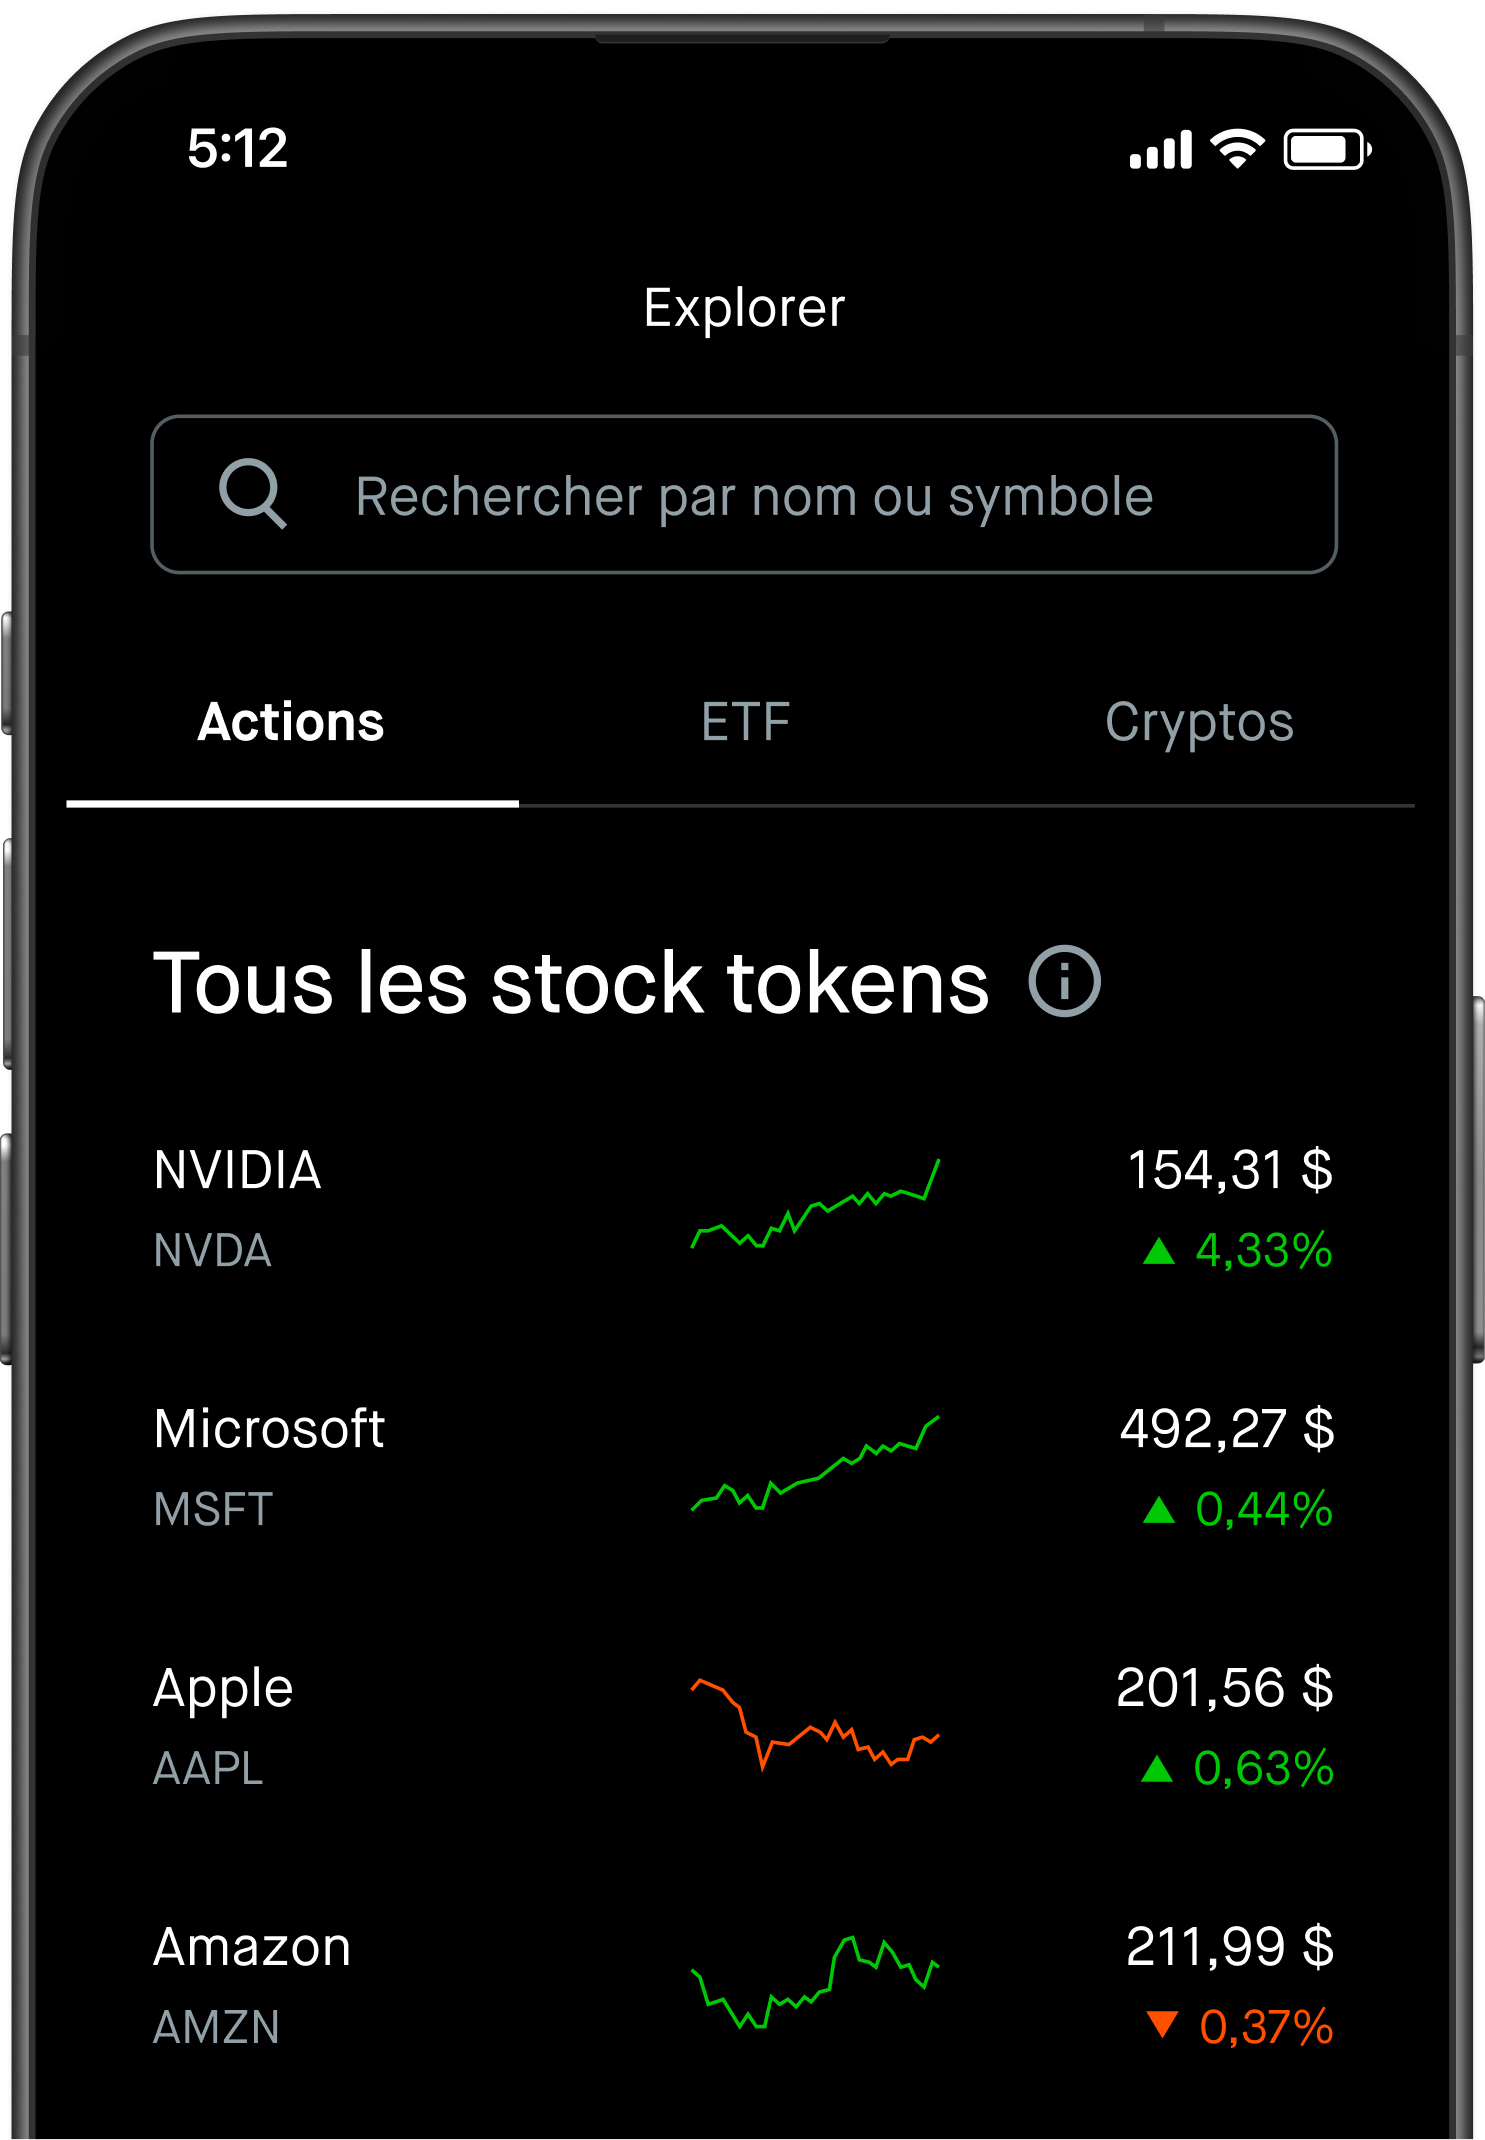Switch to the Cryptos tab

pyautogui.click(x=1198, y=724)
